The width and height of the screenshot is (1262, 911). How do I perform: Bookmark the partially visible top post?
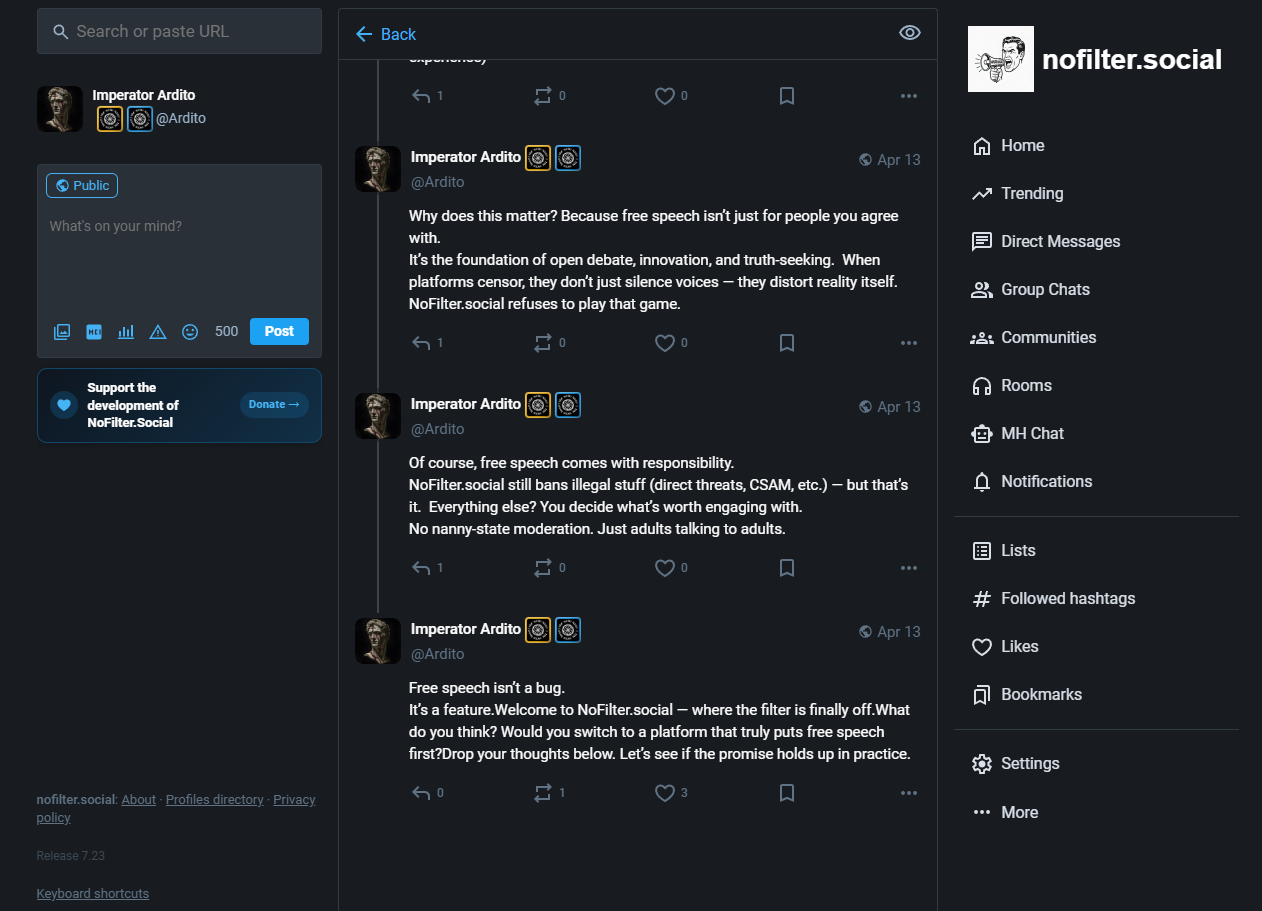(787, 96)
